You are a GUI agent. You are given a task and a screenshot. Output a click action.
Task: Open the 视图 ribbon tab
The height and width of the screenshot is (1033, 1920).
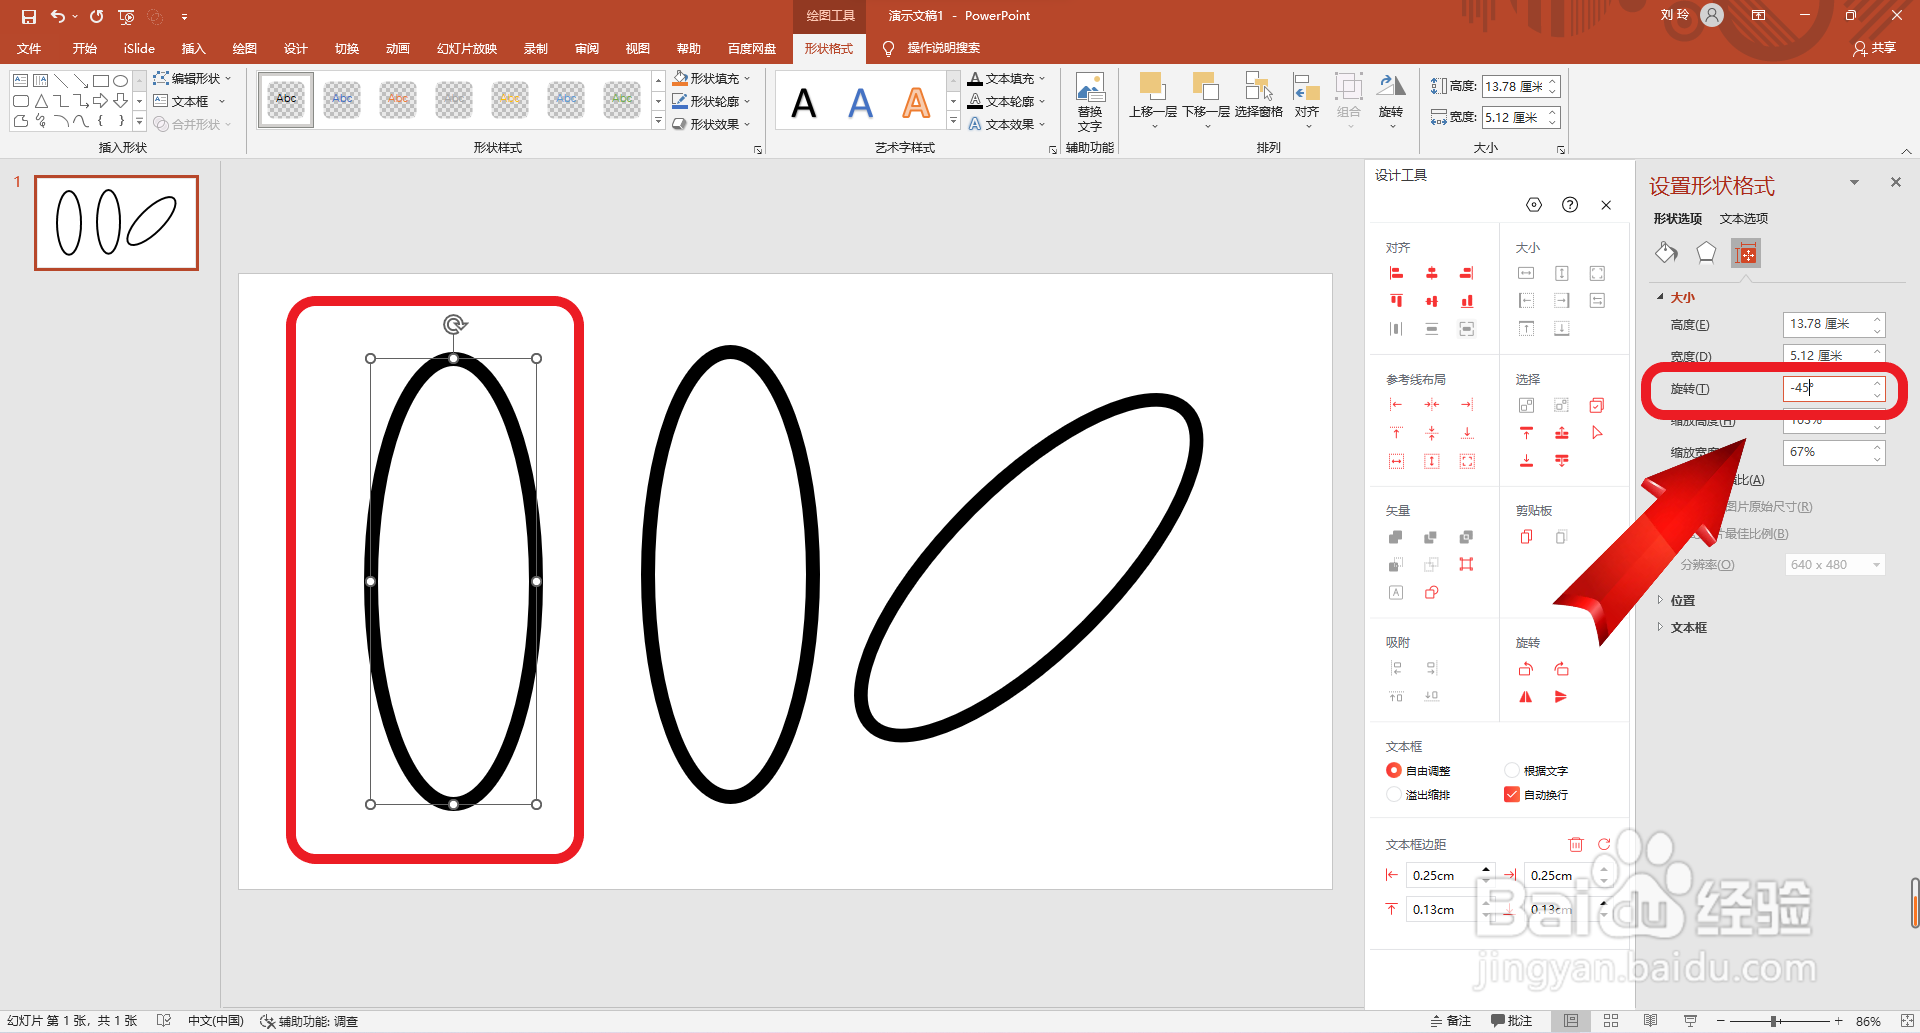638,48
